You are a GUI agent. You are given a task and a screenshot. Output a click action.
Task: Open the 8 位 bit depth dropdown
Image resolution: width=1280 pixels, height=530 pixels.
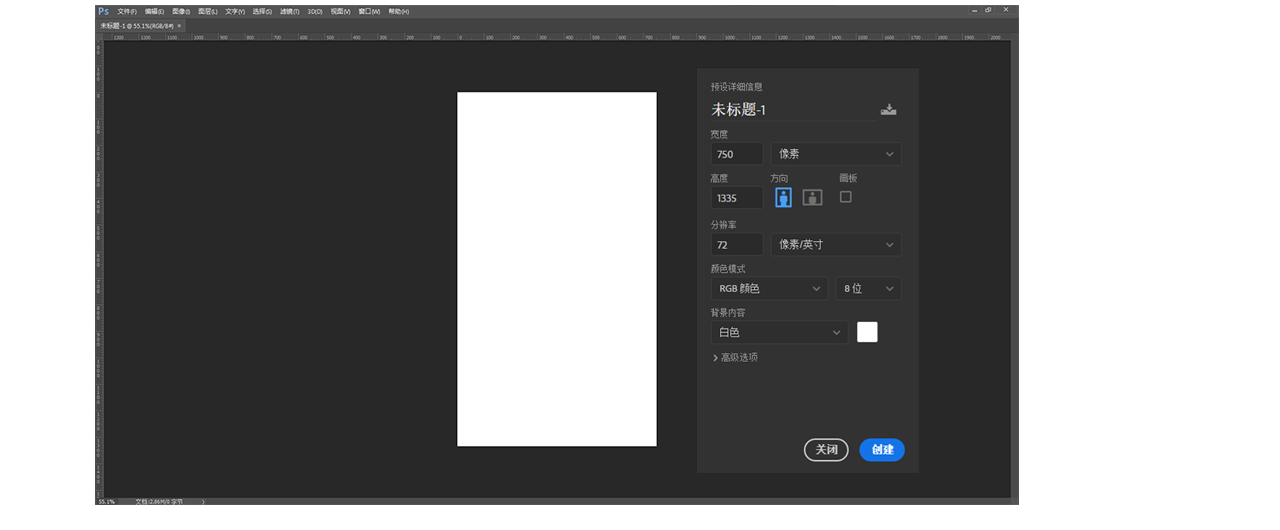(x=867, y=289)
